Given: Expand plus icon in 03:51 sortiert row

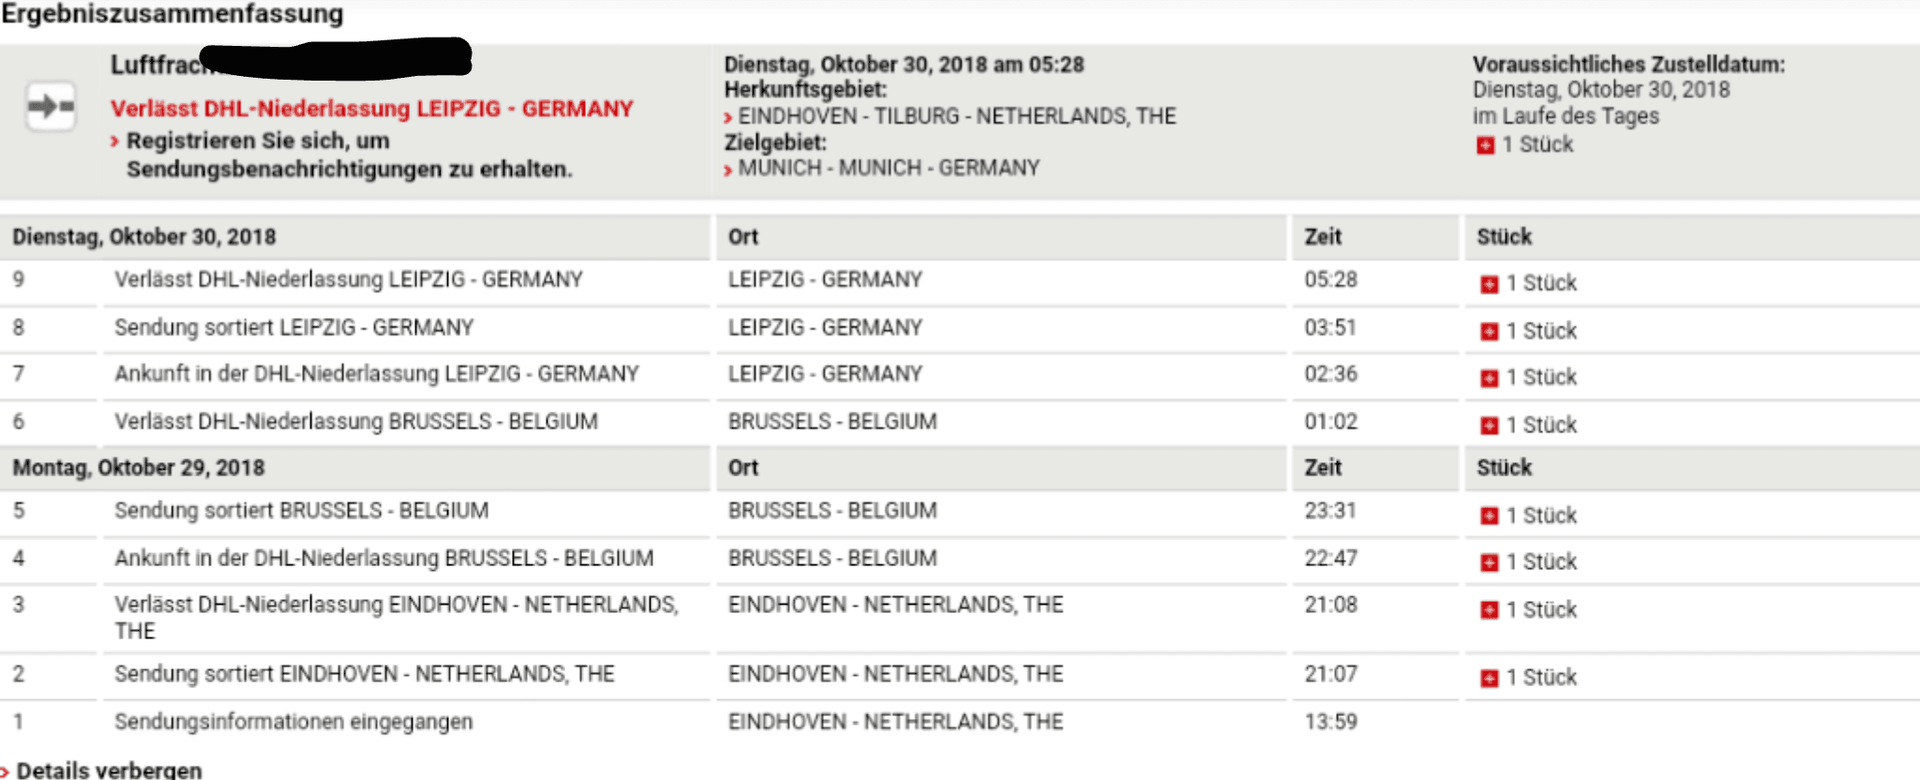Looking at the screenshot, I should (x=1489, y=332).
